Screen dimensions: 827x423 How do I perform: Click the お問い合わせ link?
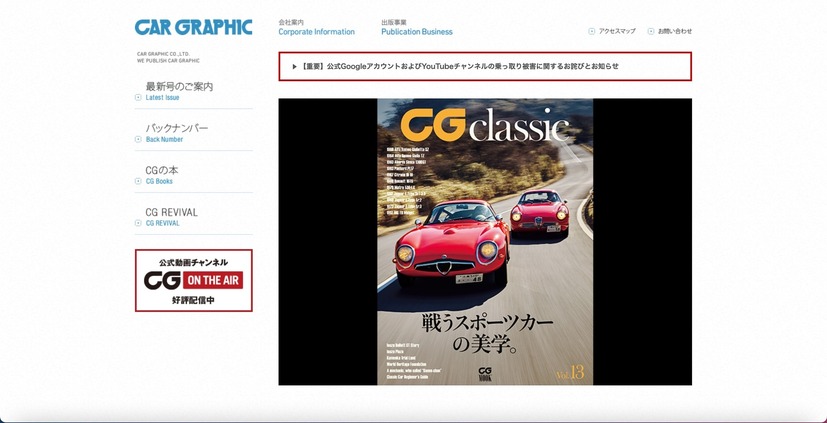coord(675,31)
